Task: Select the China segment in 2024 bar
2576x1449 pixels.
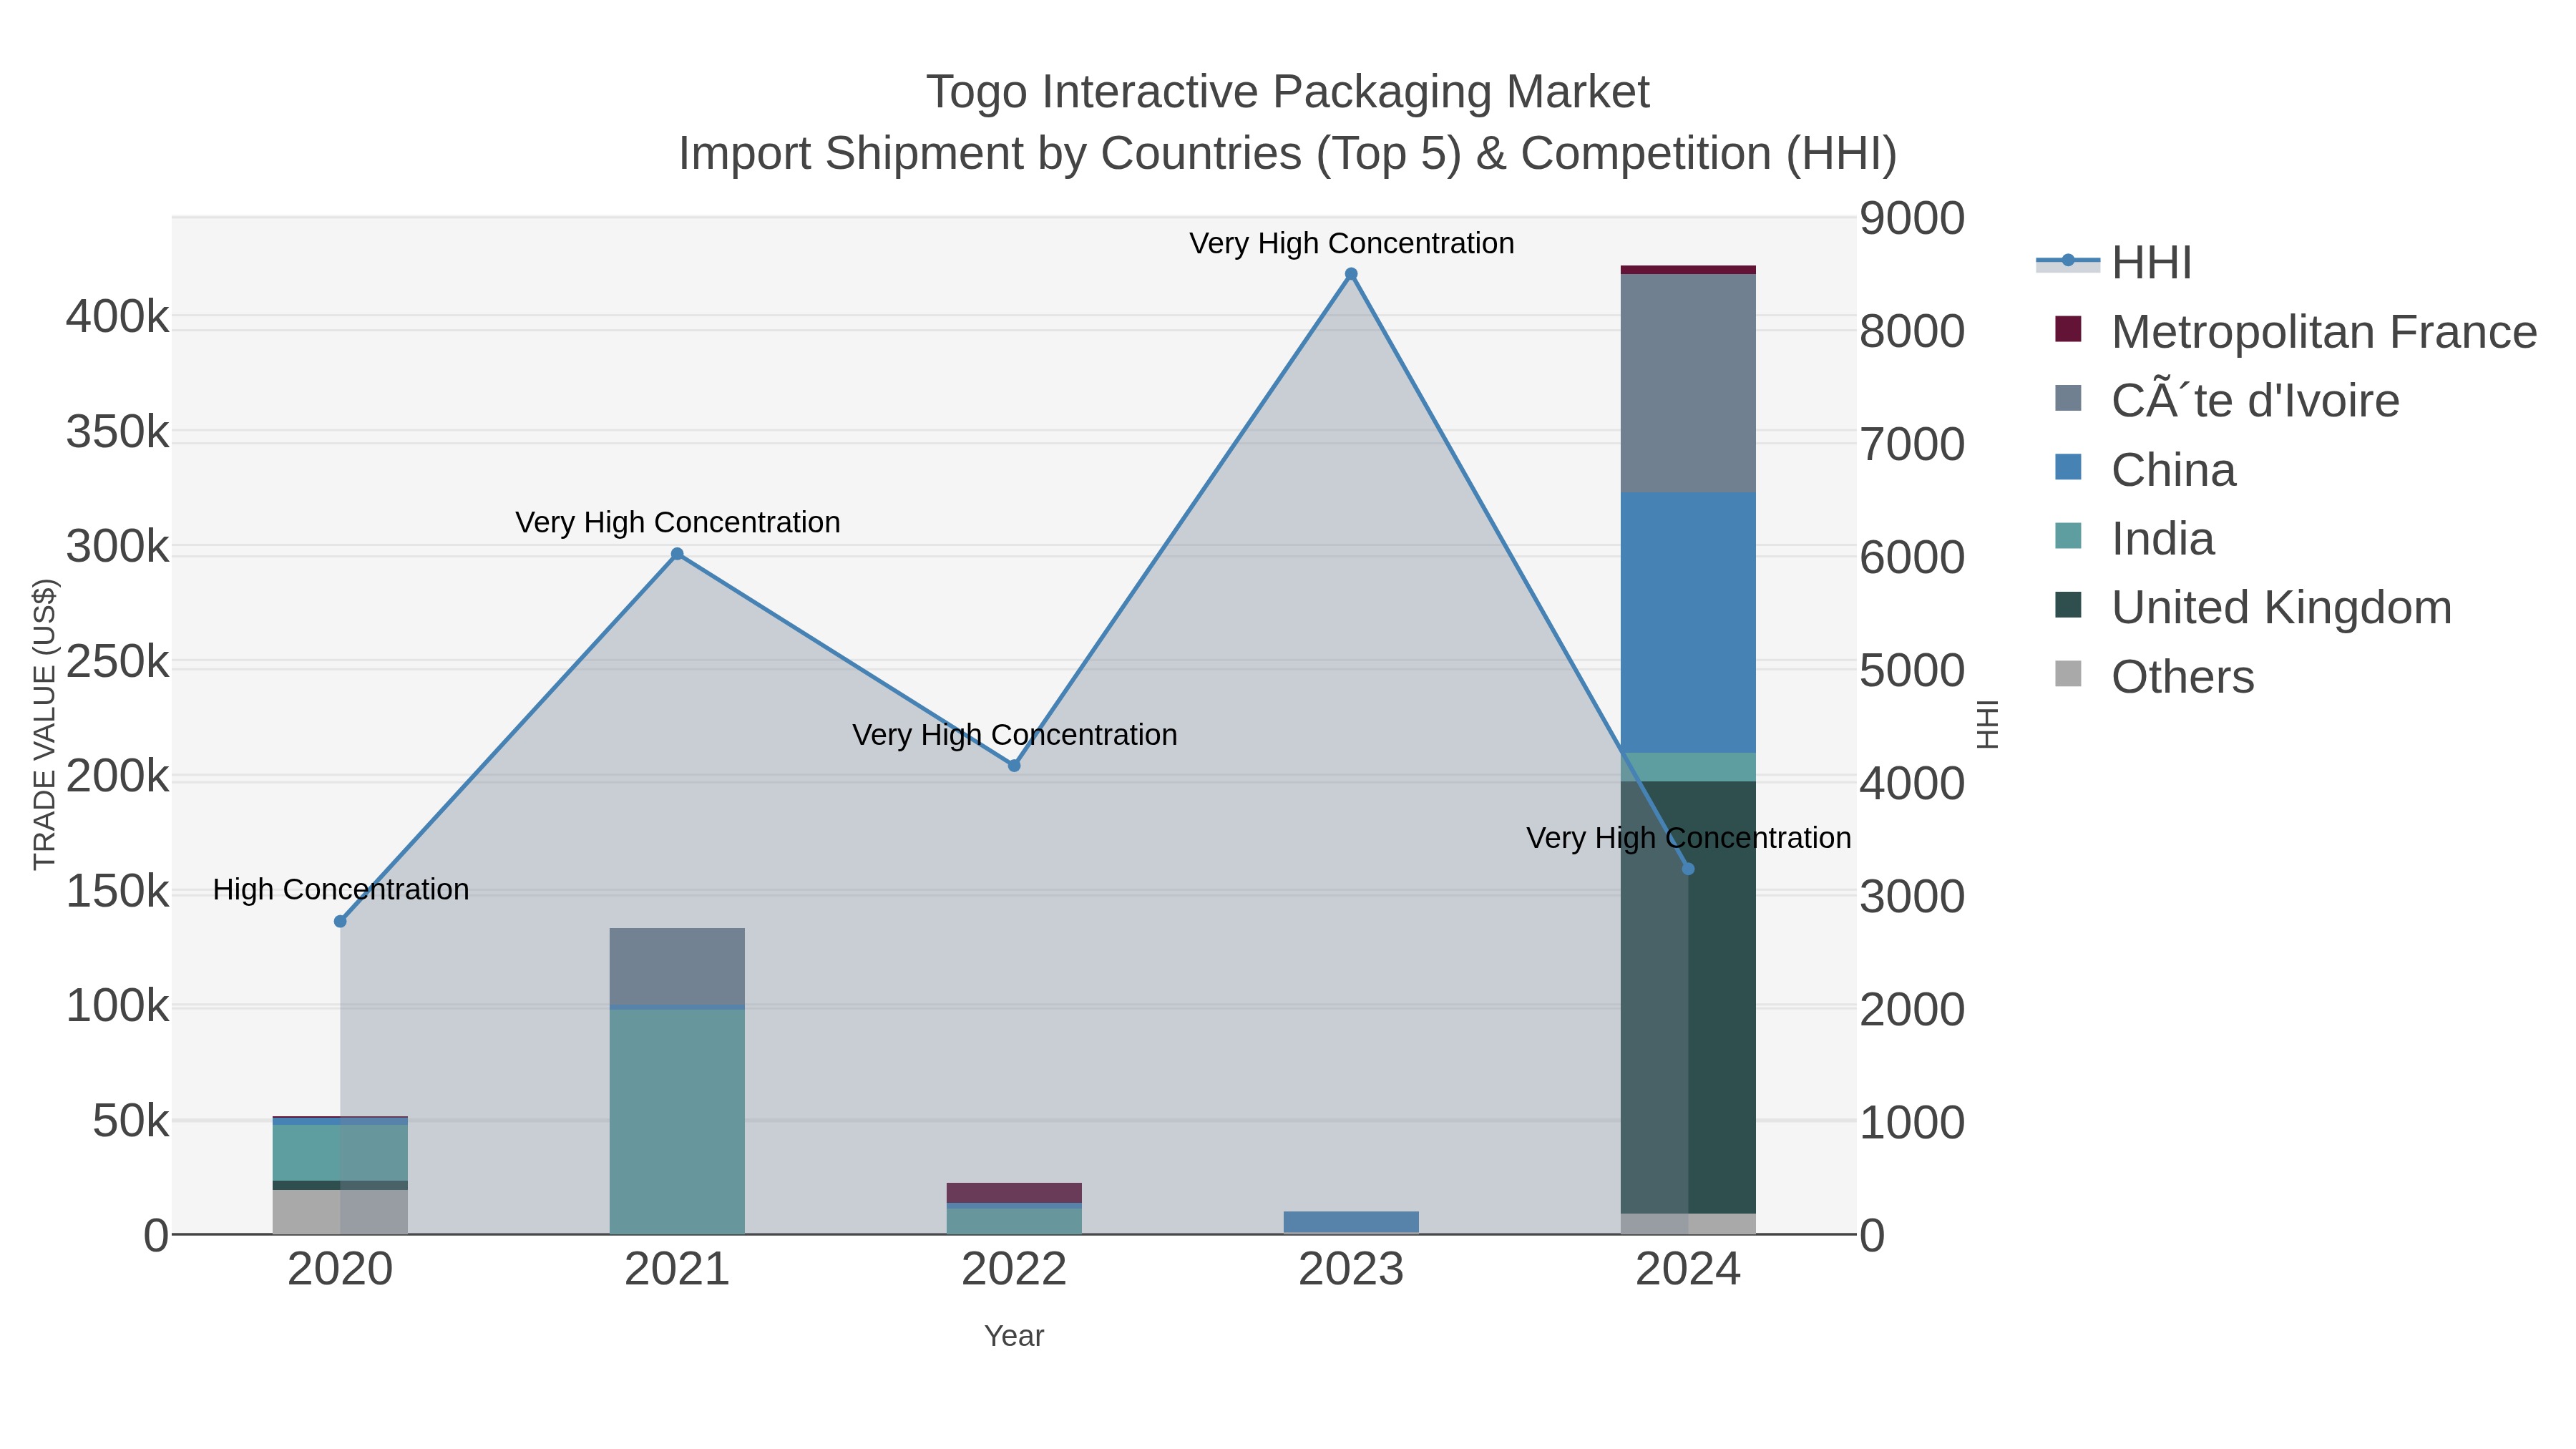Action: click(1688, 622)
